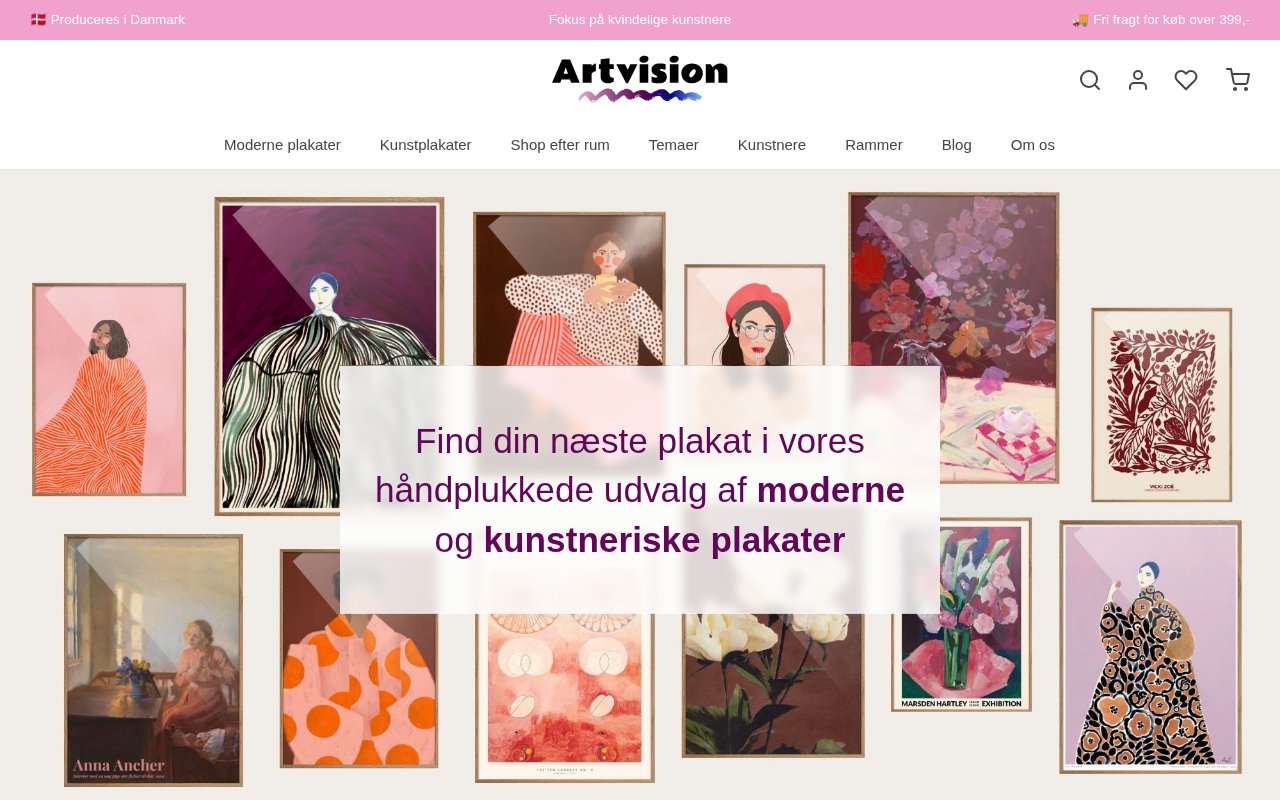Go to the Rammer page
Screen dimensions: 1280x800
(x=874, y=145)
